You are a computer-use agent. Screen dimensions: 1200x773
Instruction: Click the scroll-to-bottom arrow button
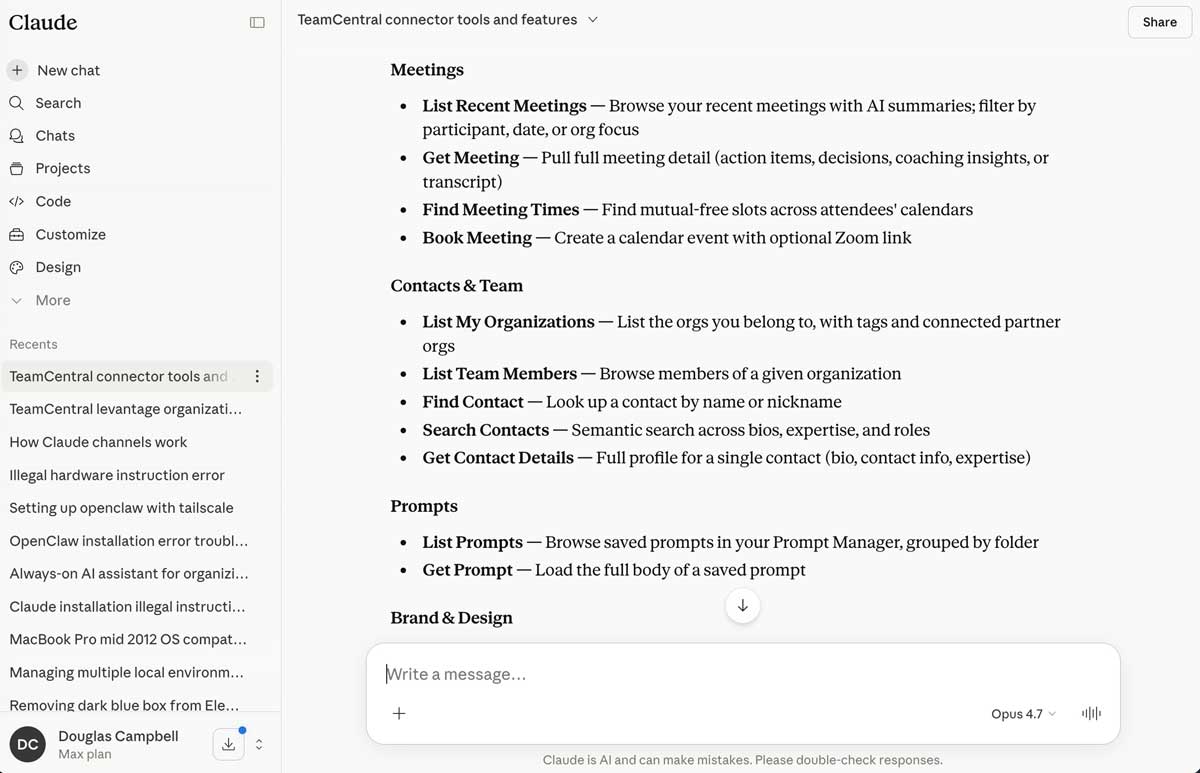(x=742, y=606)
